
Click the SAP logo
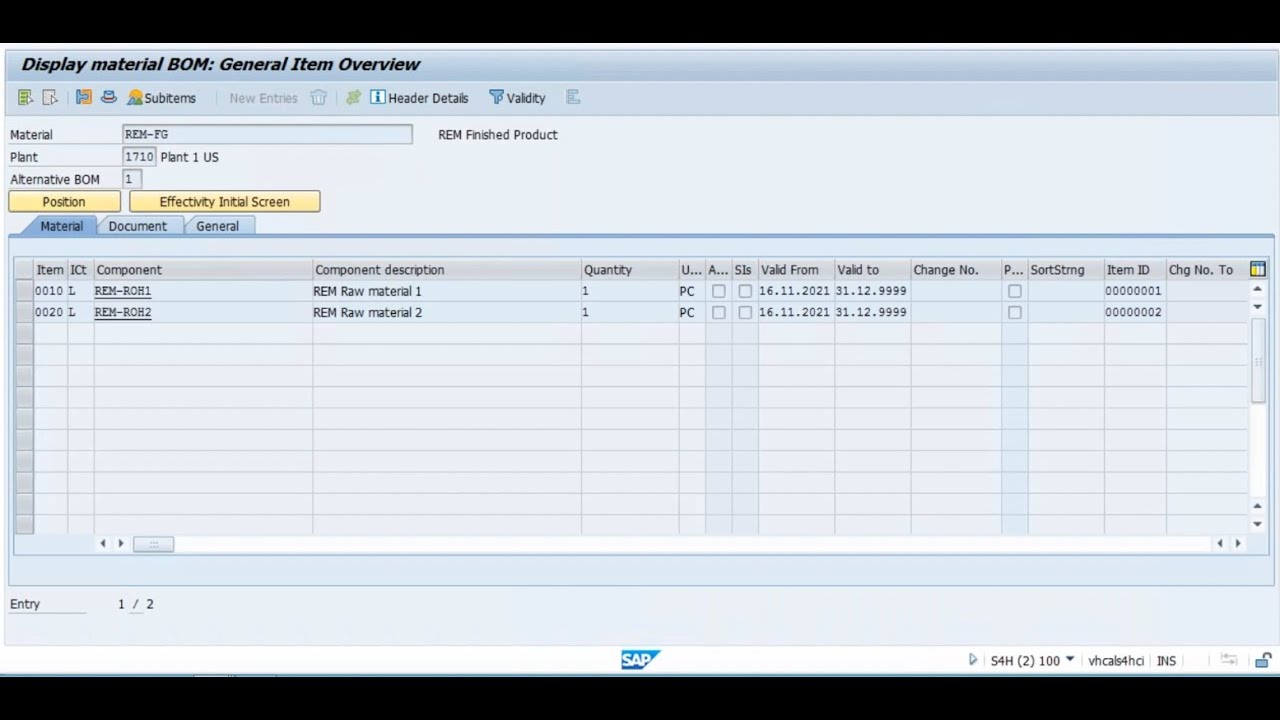click(640, 660)
